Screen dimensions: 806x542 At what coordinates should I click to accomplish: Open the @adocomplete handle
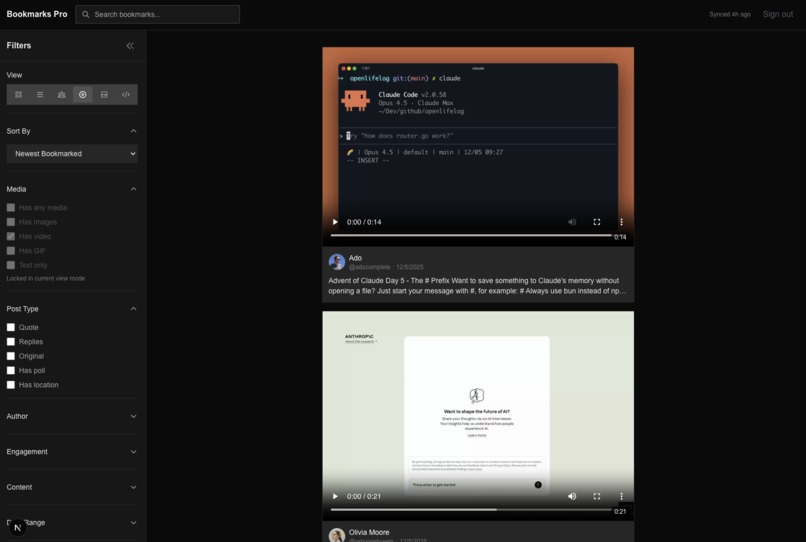coord(370,267)
